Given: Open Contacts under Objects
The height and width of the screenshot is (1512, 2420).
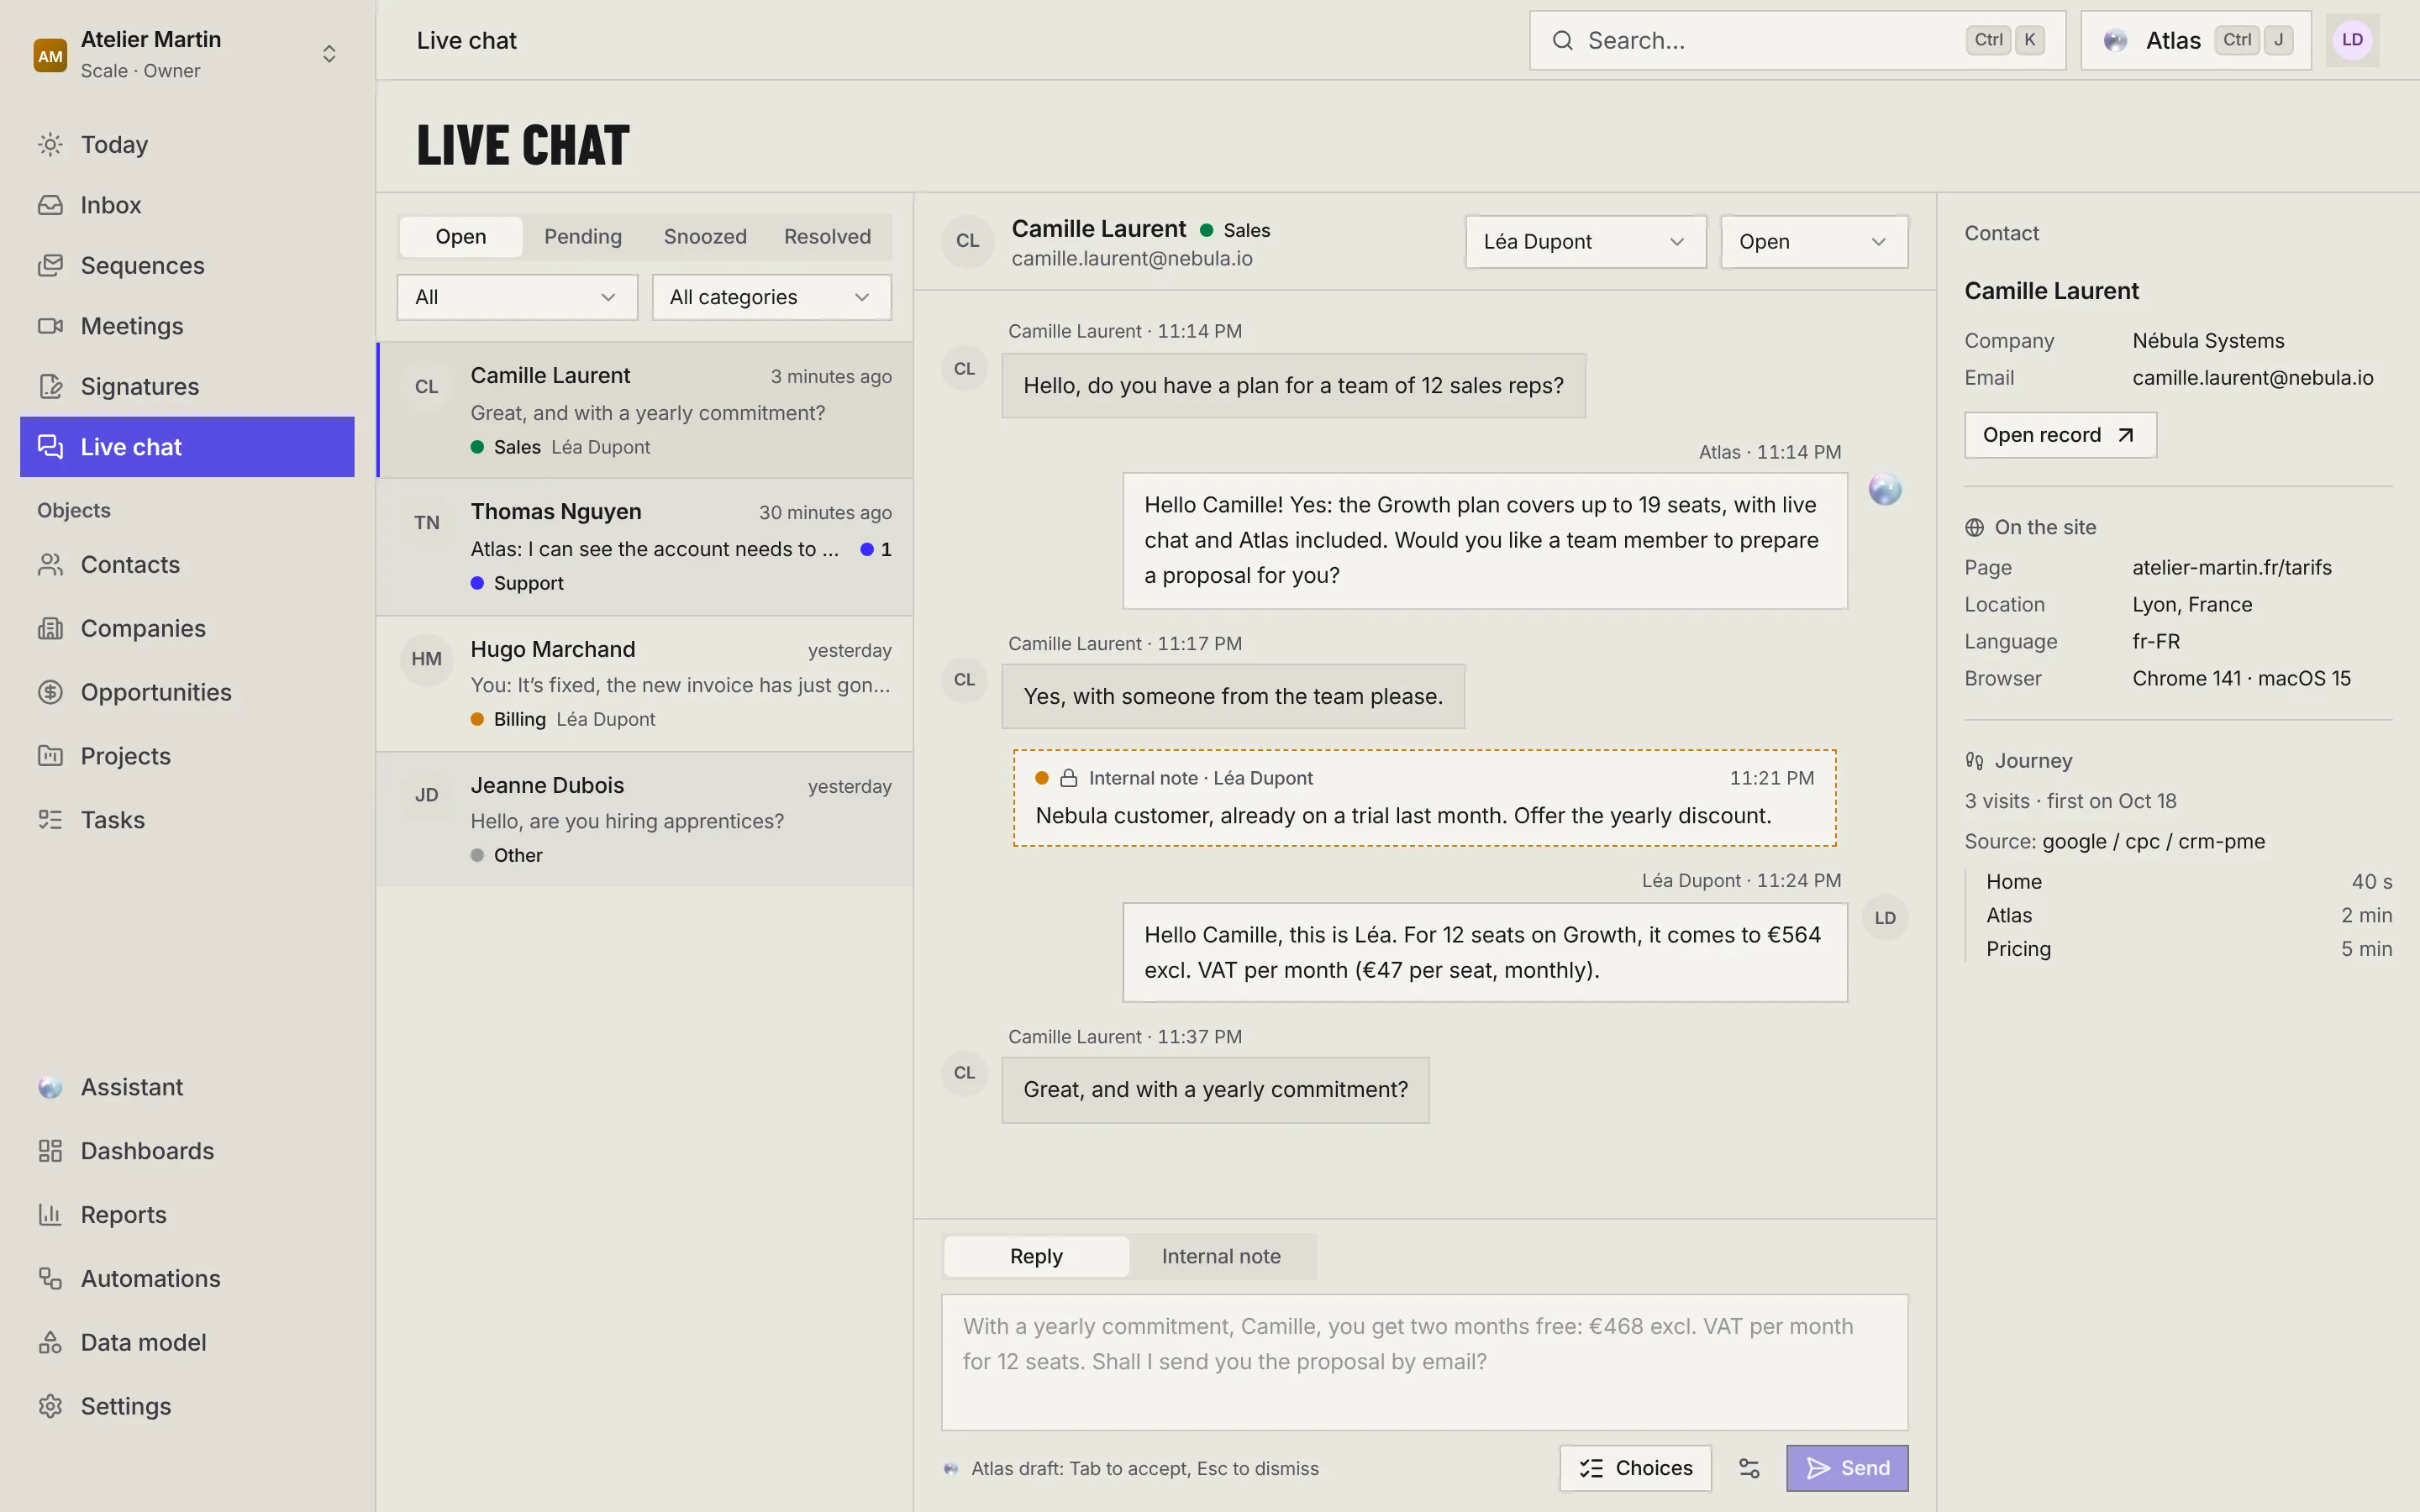Looking at the screenshot, I should pyautogui.click(x=187, y=565).
